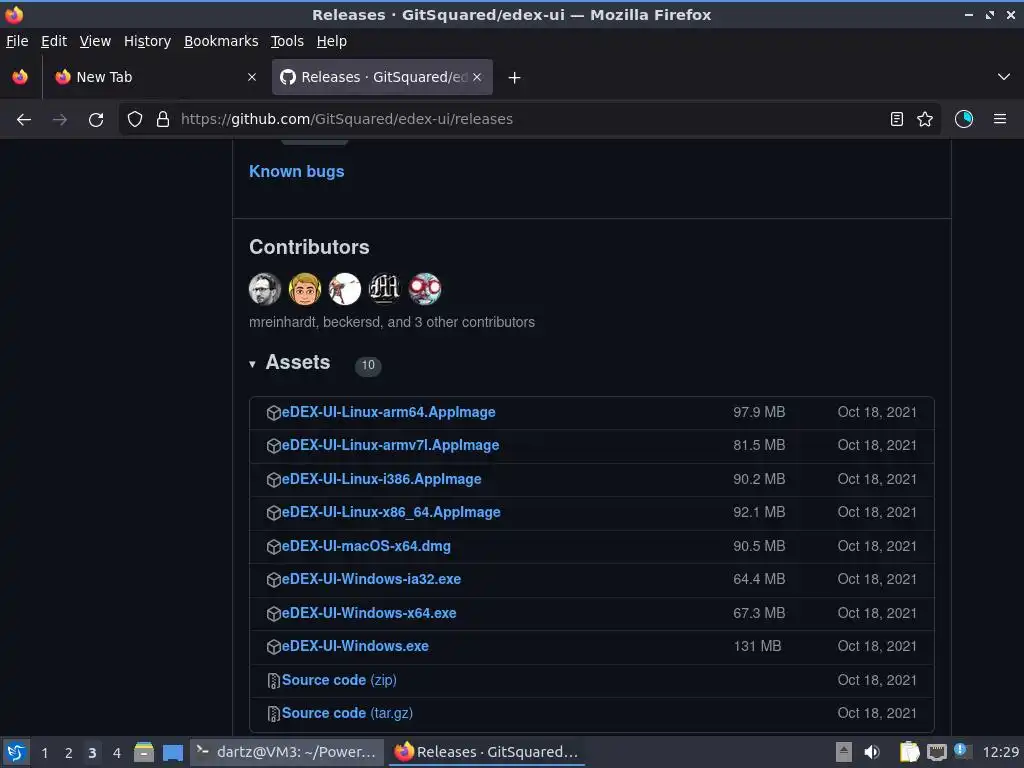The height and width of the screenshot is (768, 1024).
Task: Open the clipboard manager tray icon
Action: (909, 752)
